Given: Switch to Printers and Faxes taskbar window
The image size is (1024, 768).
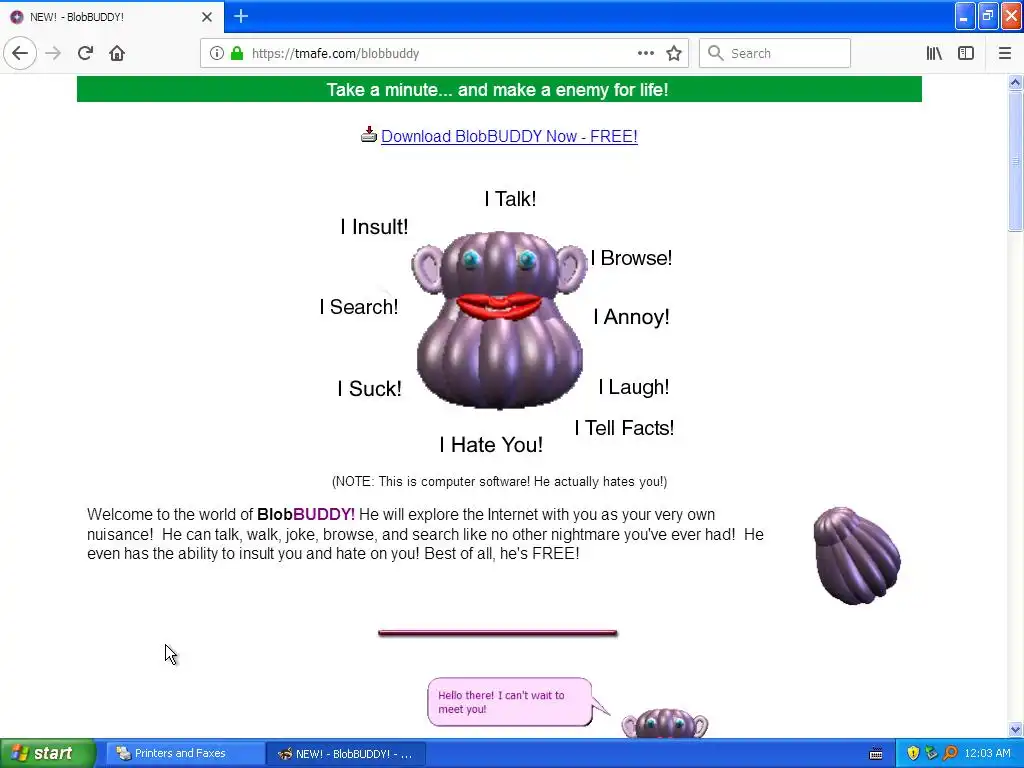Looking at the screenshot, I should coord(184,754).
